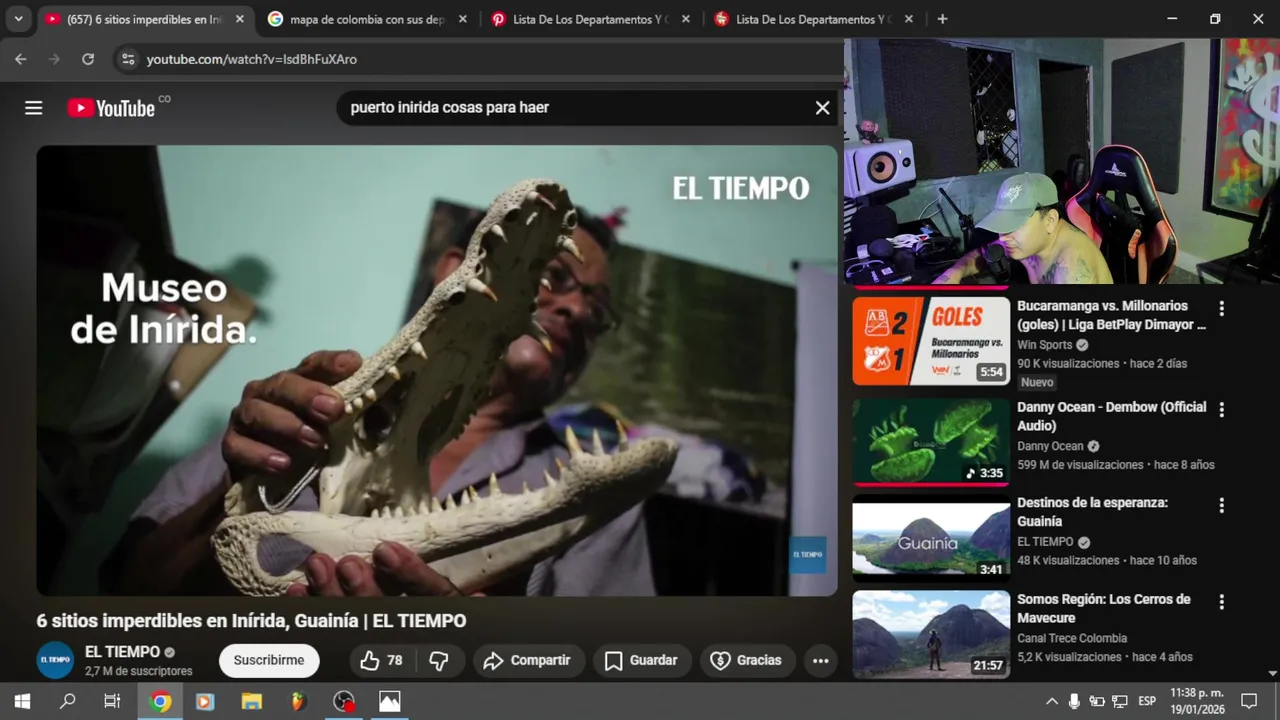Open options for Los Cerros de Mavecure video

coord(1221,602)
